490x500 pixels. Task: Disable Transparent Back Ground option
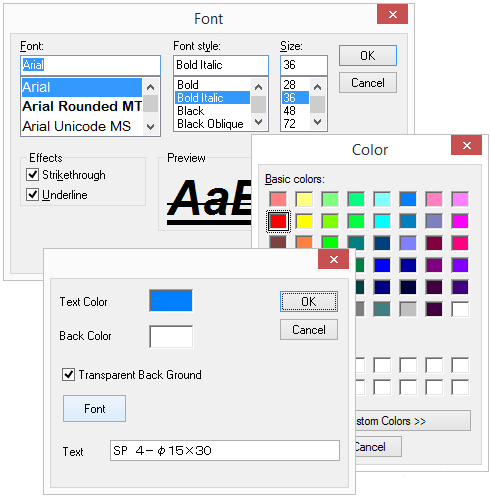pos(68,374)
